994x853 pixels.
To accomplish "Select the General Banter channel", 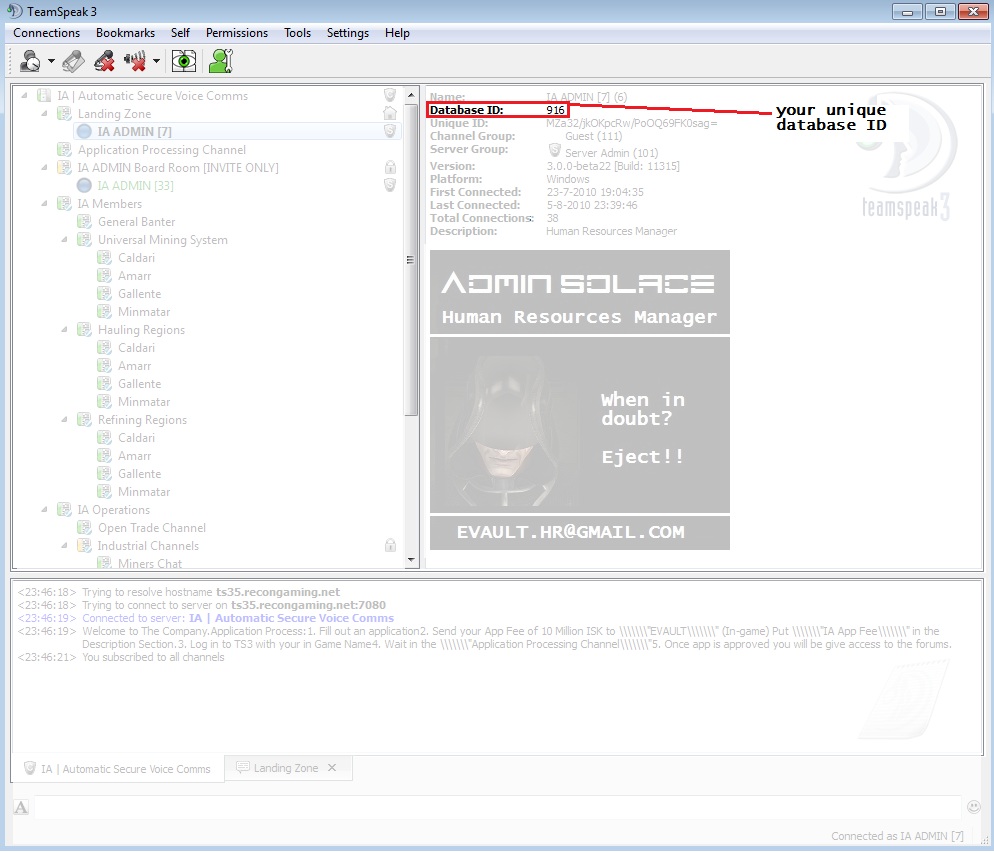I will click(x=136, y=222).
